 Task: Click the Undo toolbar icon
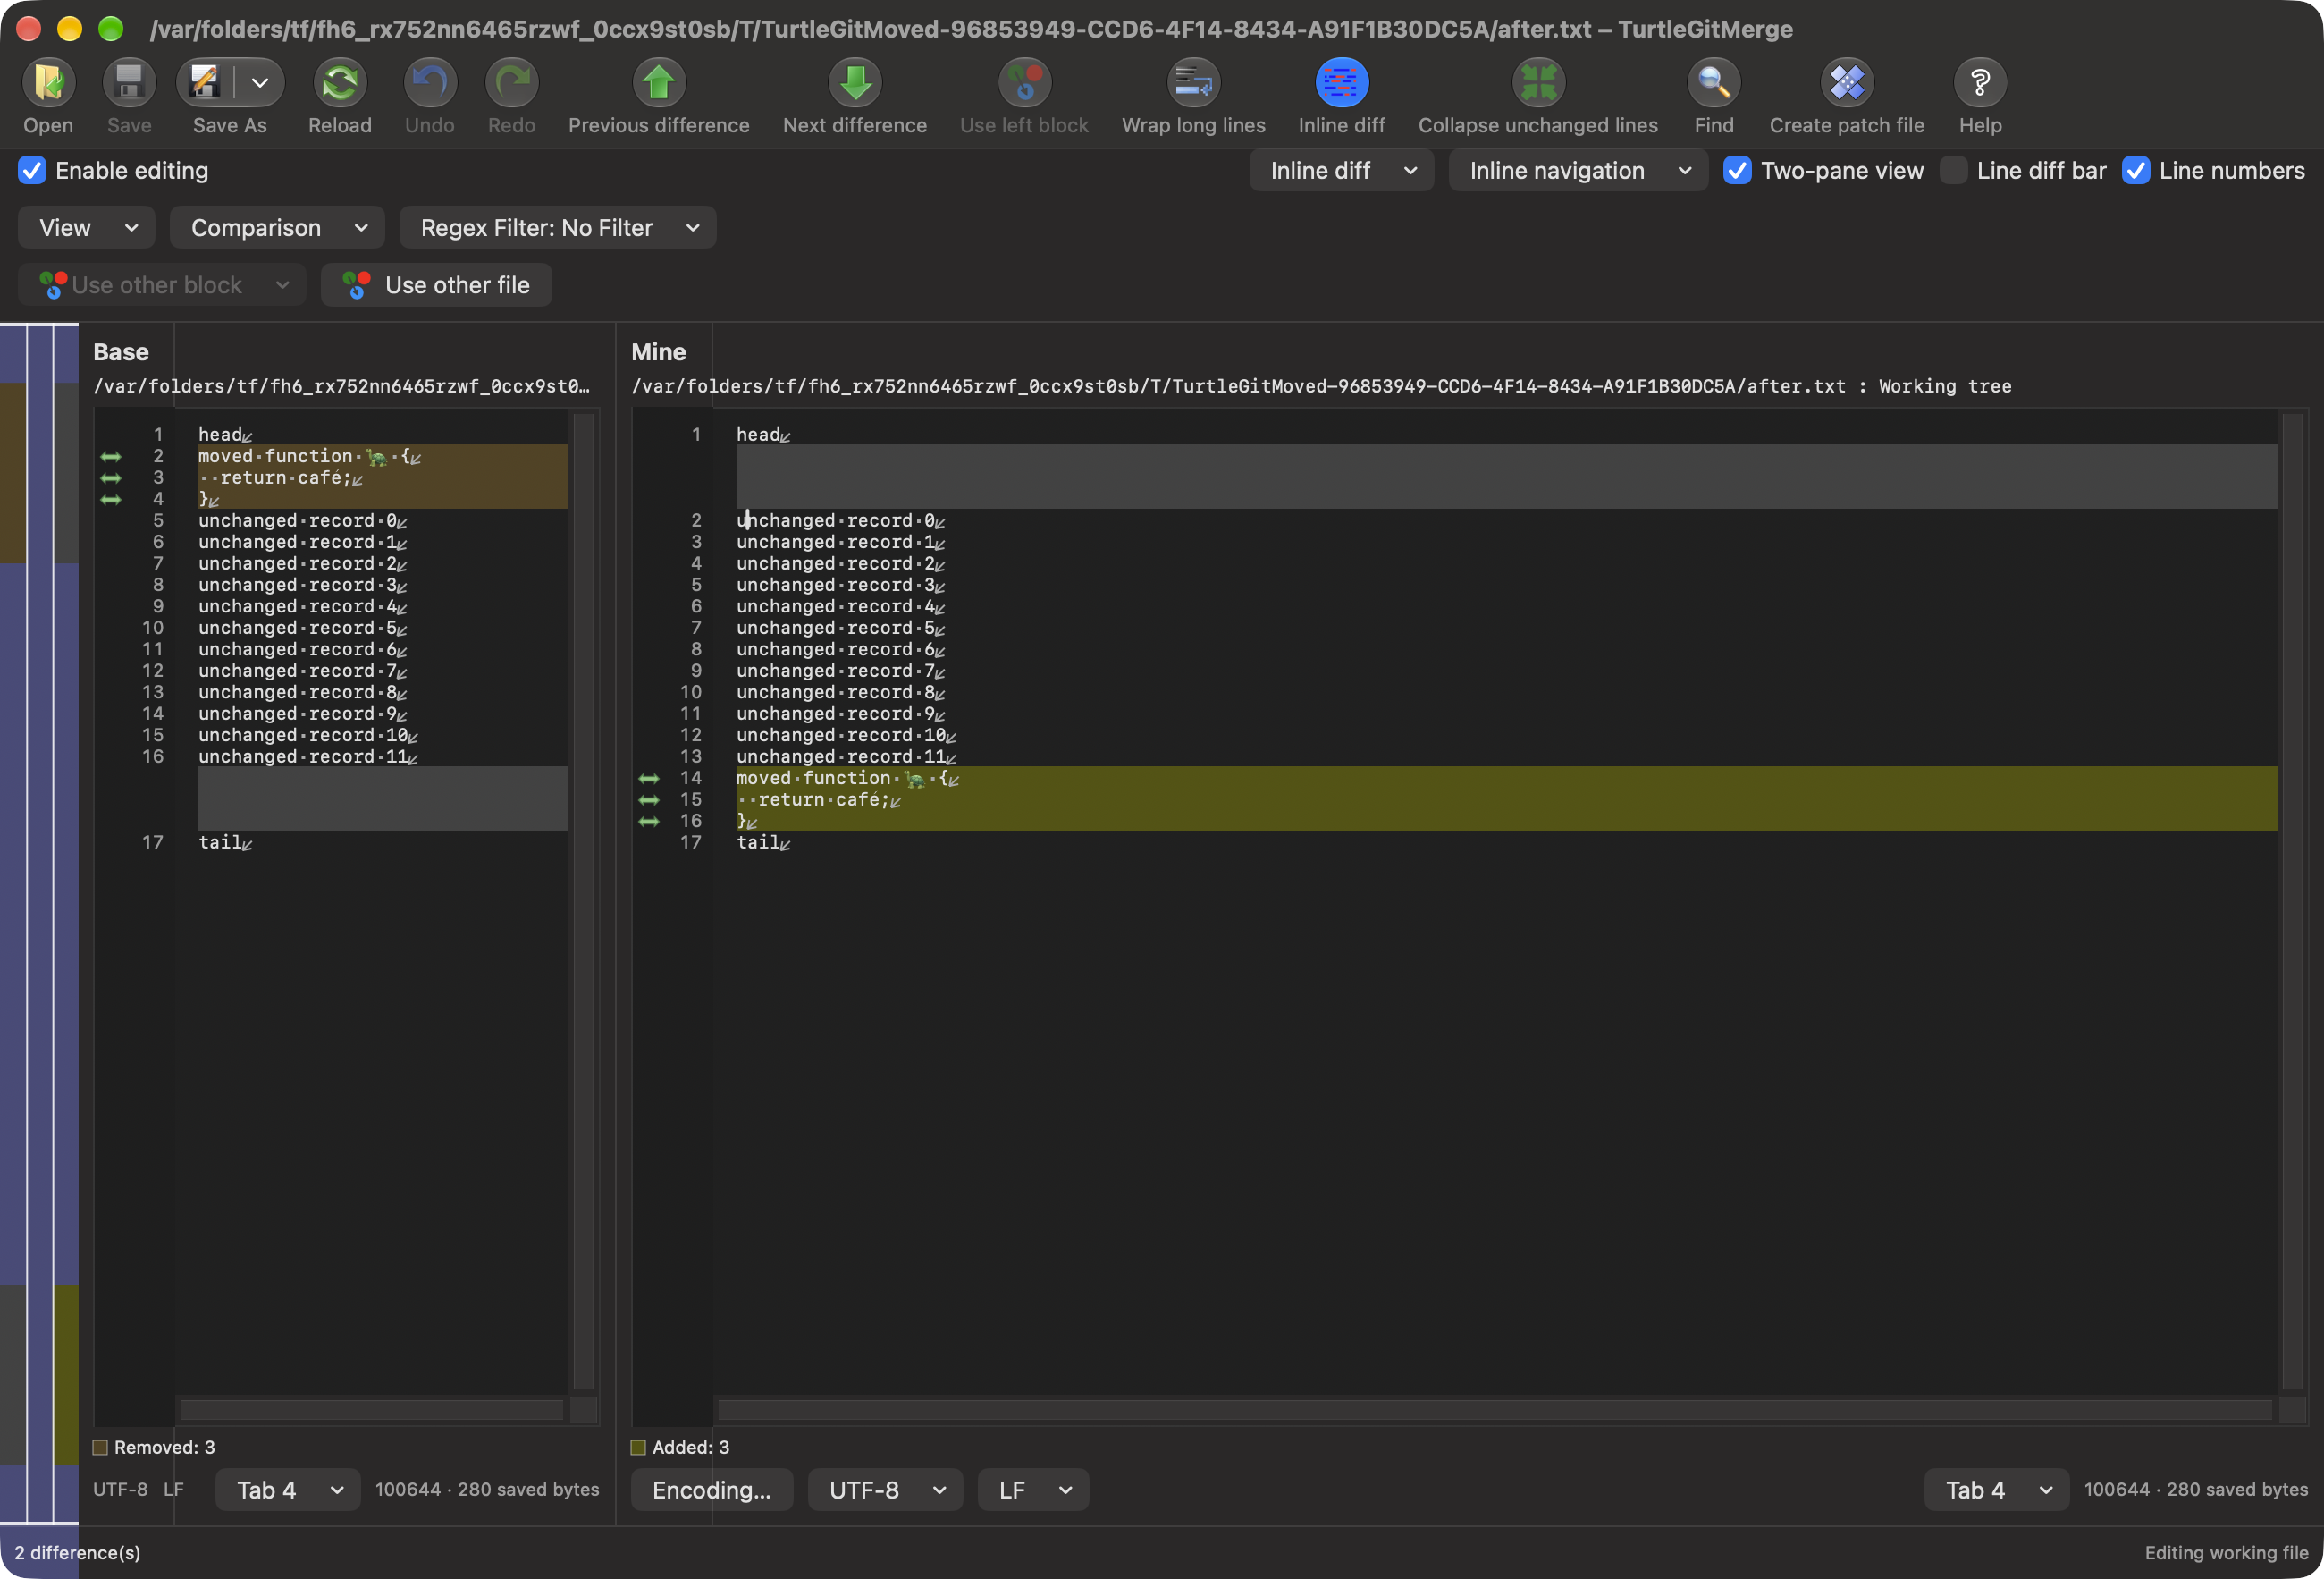(430, 83)
